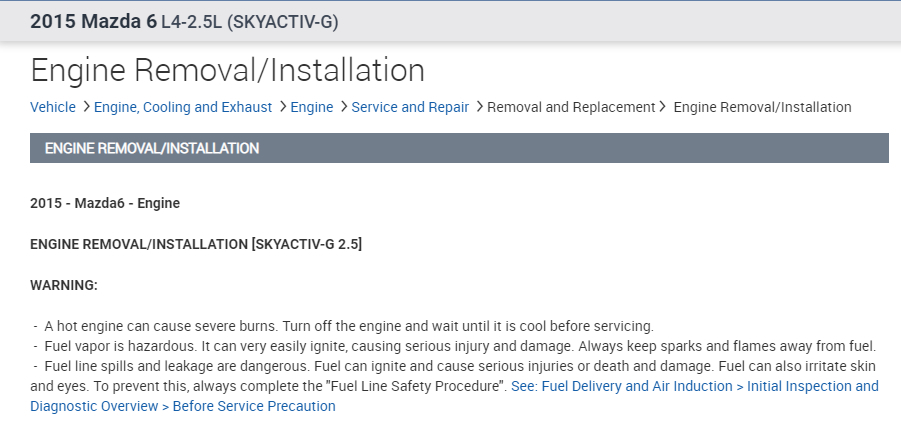Click the chevron after the Engine breadcrumb
901x434 pixels.
coord(344,107)
